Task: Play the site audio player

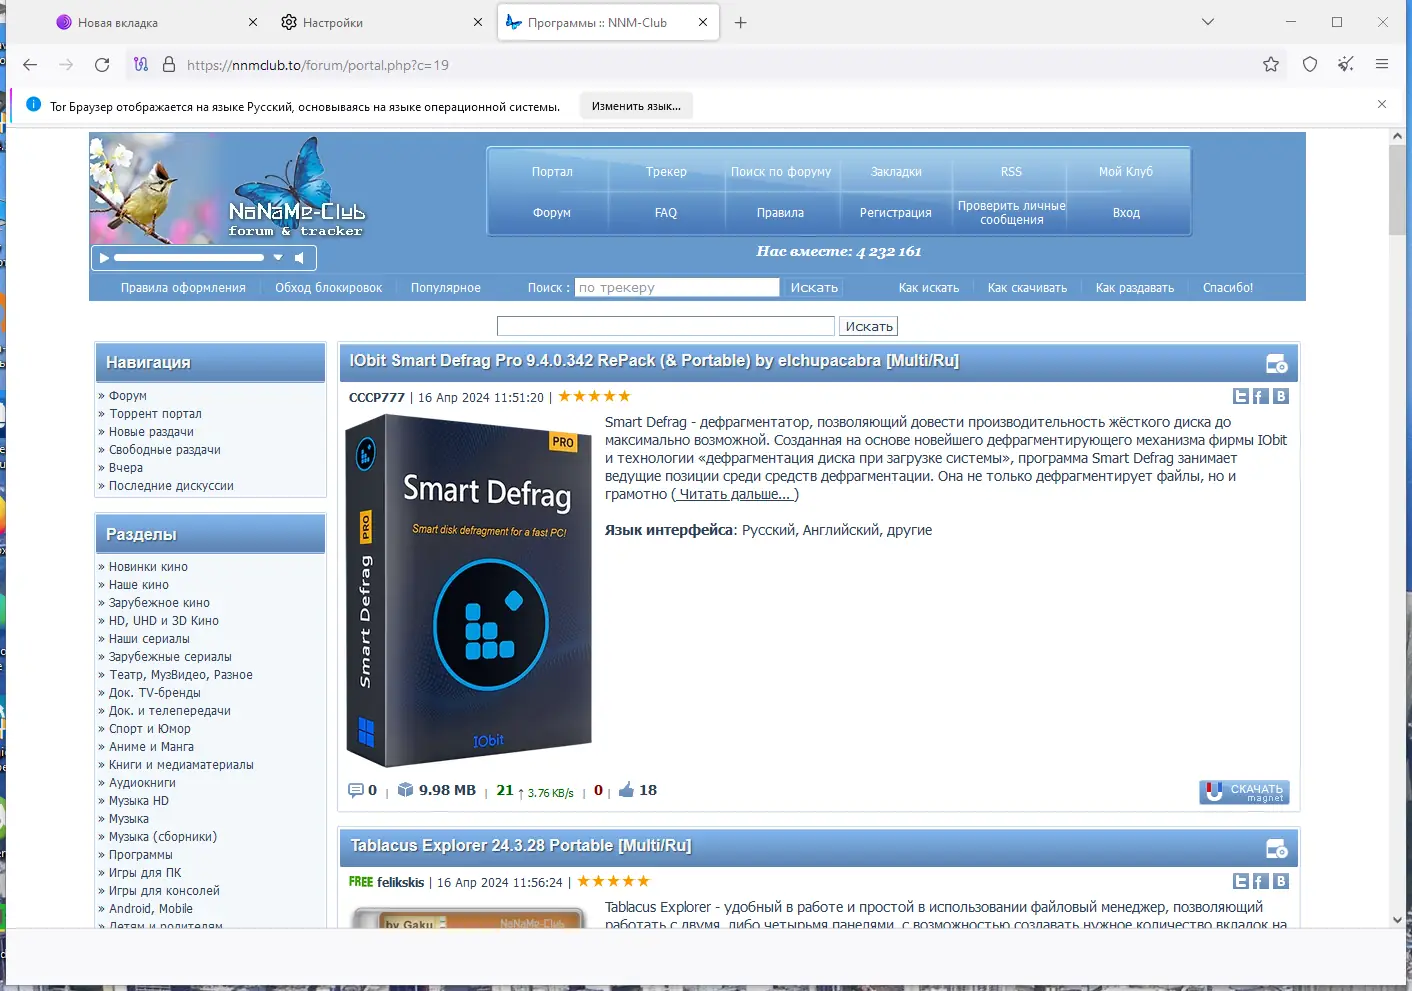Action: coord(104,258)
